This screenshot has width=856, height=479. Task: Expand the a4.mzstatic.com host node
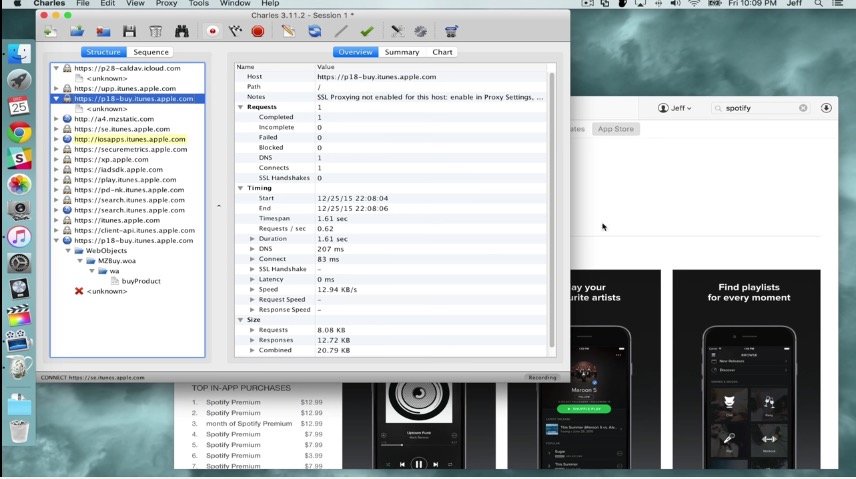56,119
